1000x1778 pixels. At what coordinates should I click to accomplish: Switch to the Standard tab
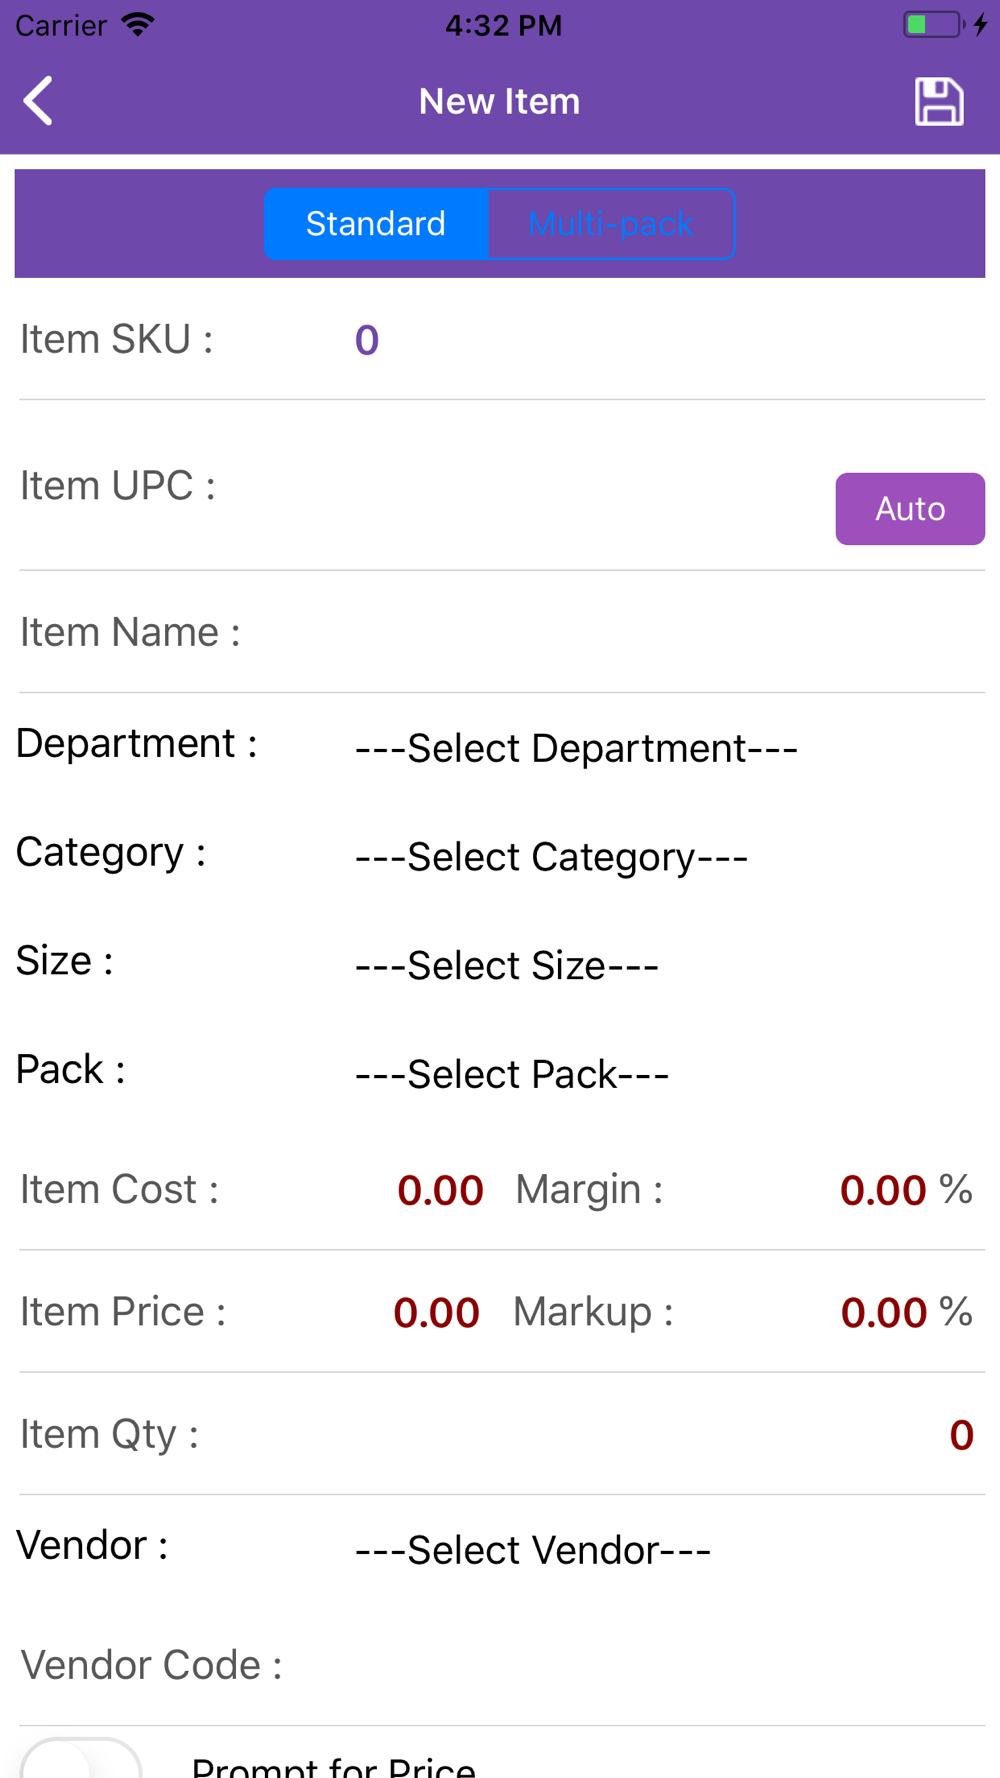(x=376, y=223)
